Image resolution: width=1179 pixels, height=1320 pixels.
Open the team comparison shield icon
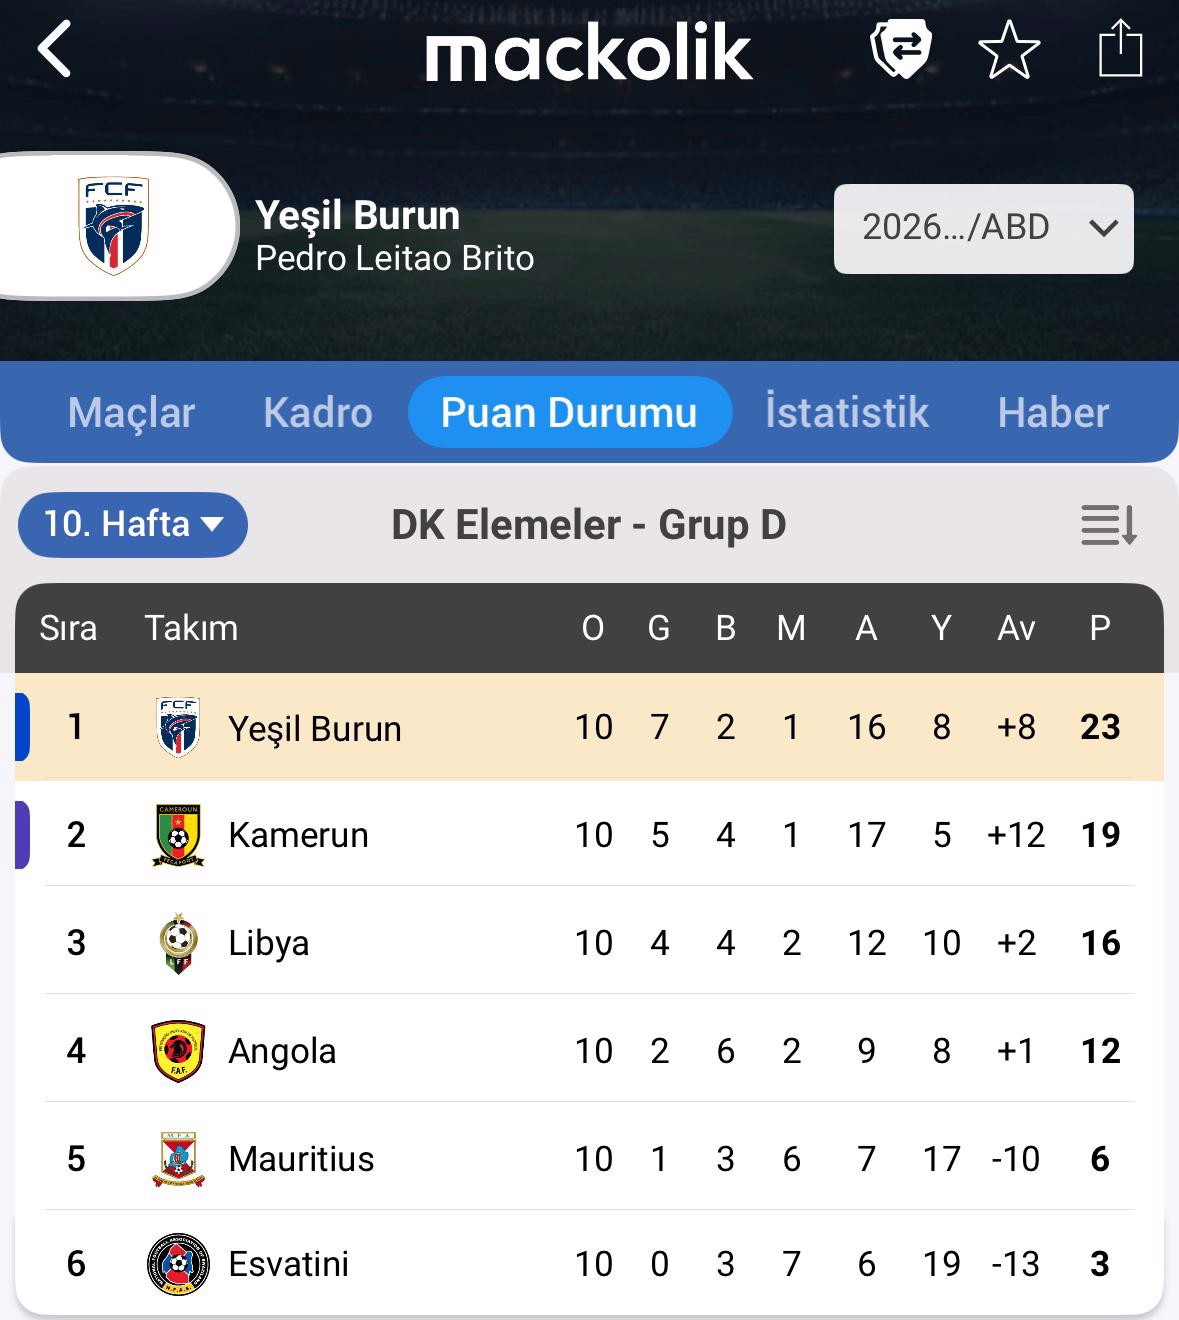coord(901,49)
